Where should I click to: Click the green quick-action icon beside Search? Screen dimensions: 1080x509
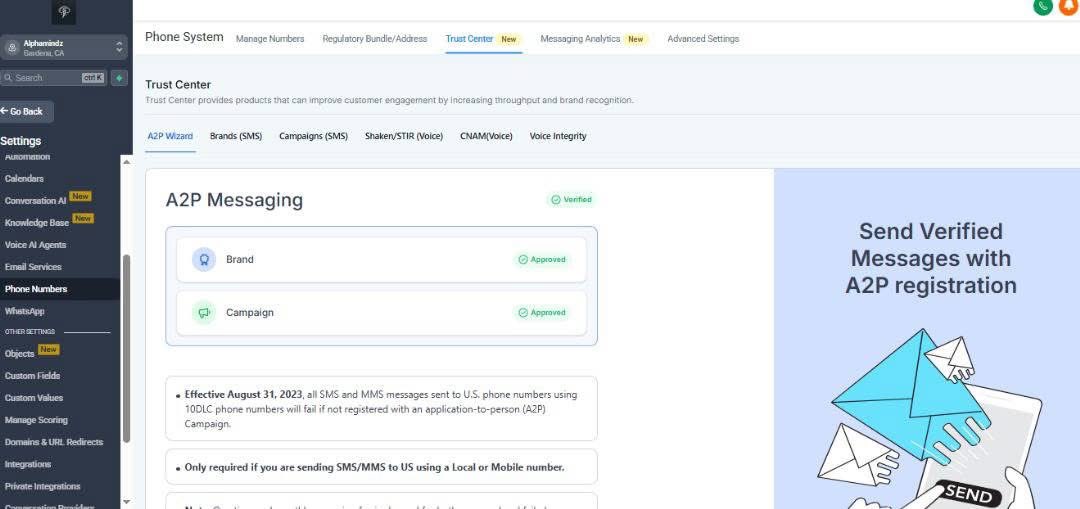pos(119,78)
